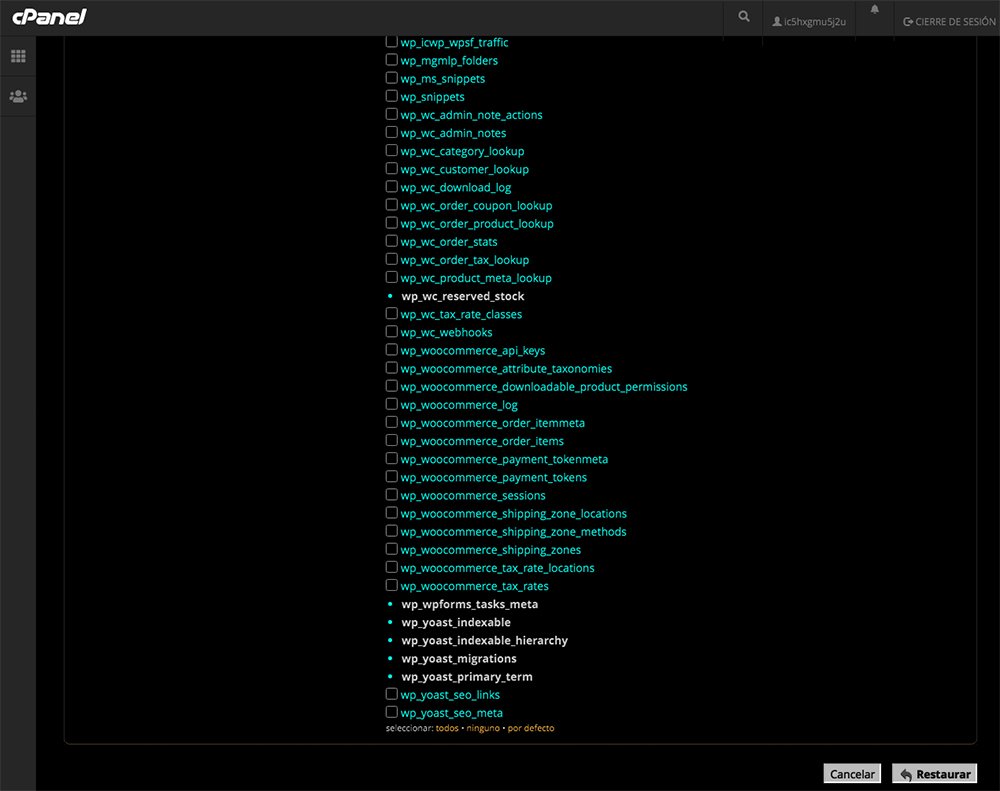Select the wp_woocommerce_api_keys checkbox

pyautogui.click(x=392, y=350)
